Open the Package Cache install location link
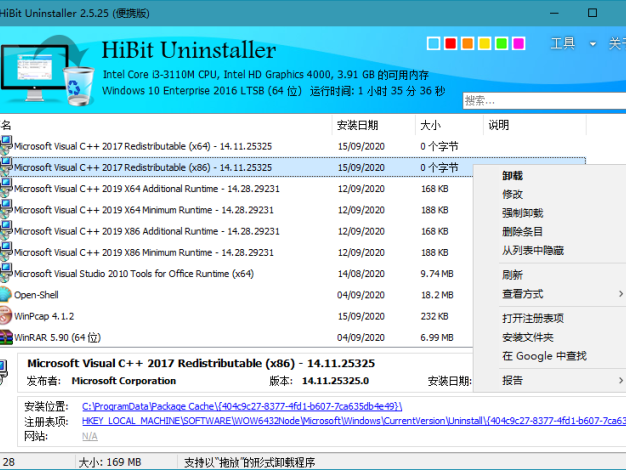The height and width of the screenshot is (470, 626). 242,407
